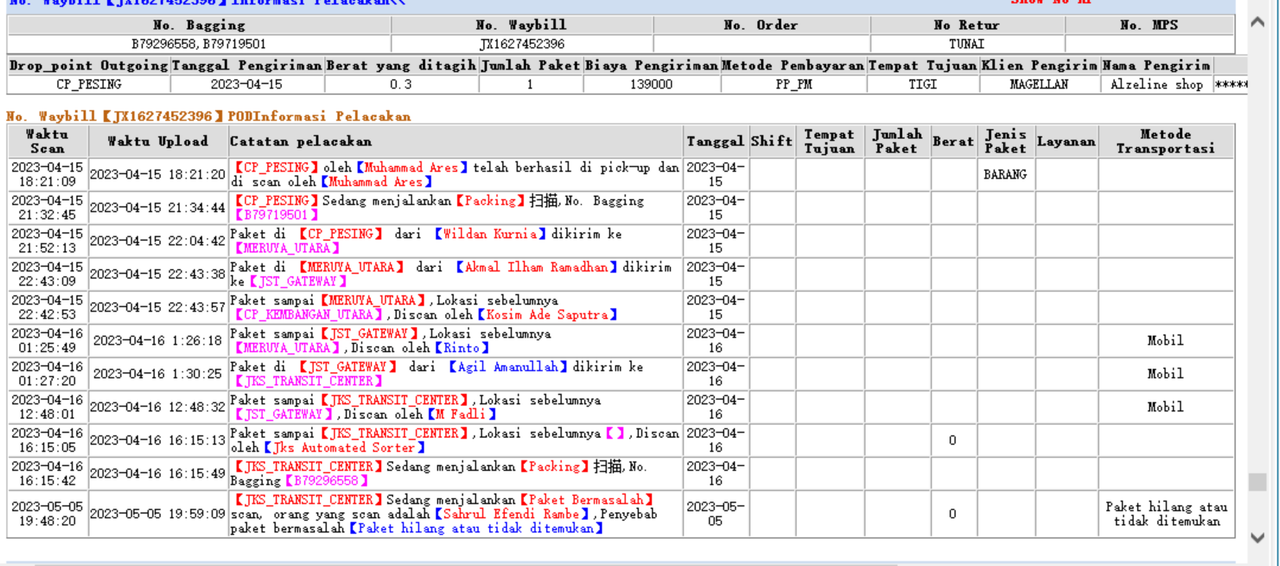Click sender name 'Alzeline shop'
The height and width of the screenshot is (566, 1280).
click(1156, 85)
